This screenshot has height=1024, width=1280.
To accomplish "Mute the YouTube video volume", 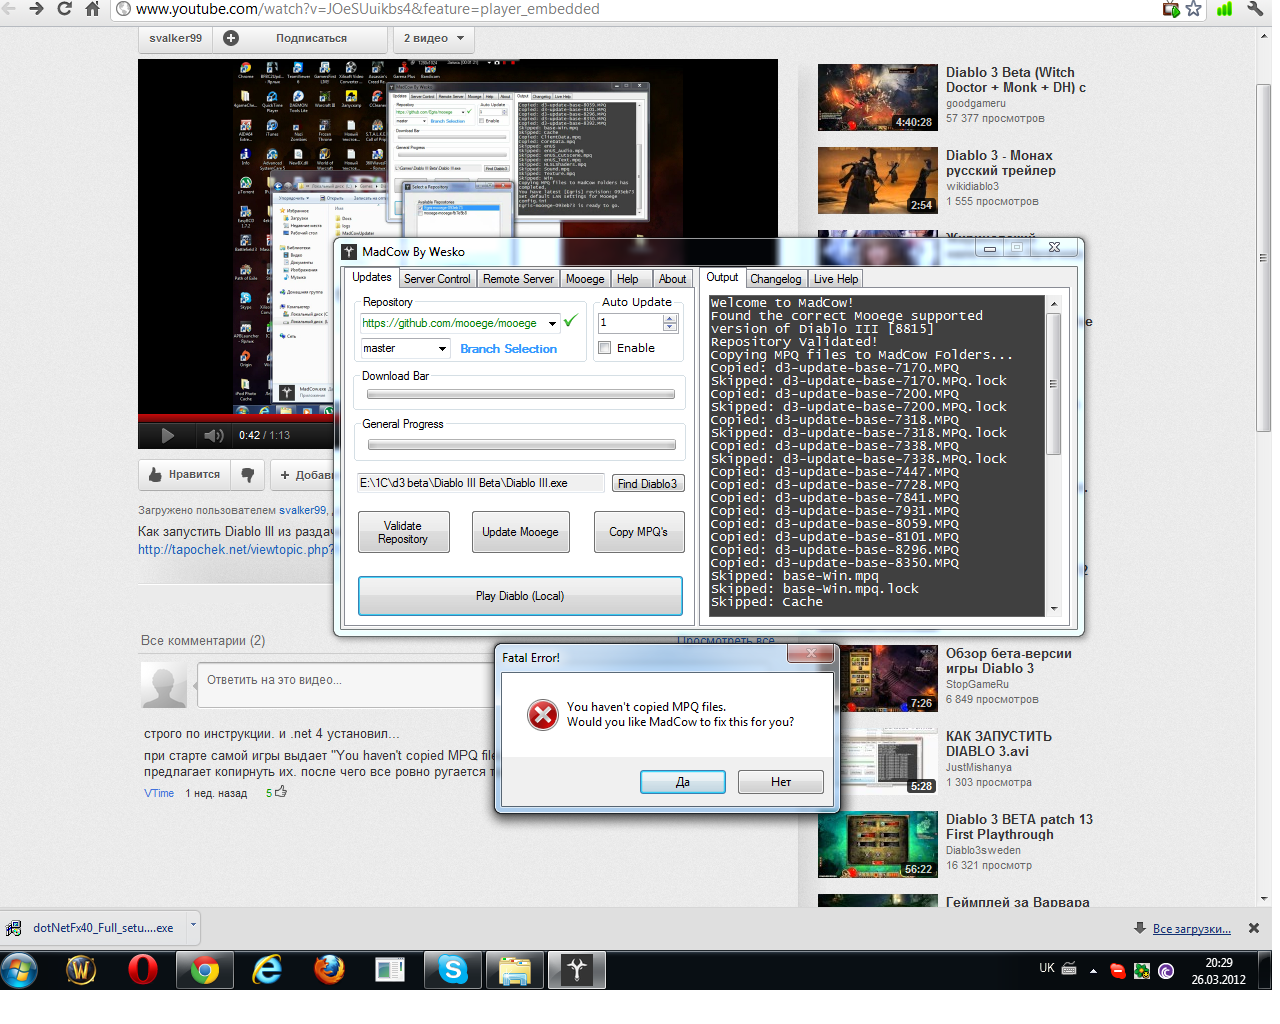I will (213, 435).
